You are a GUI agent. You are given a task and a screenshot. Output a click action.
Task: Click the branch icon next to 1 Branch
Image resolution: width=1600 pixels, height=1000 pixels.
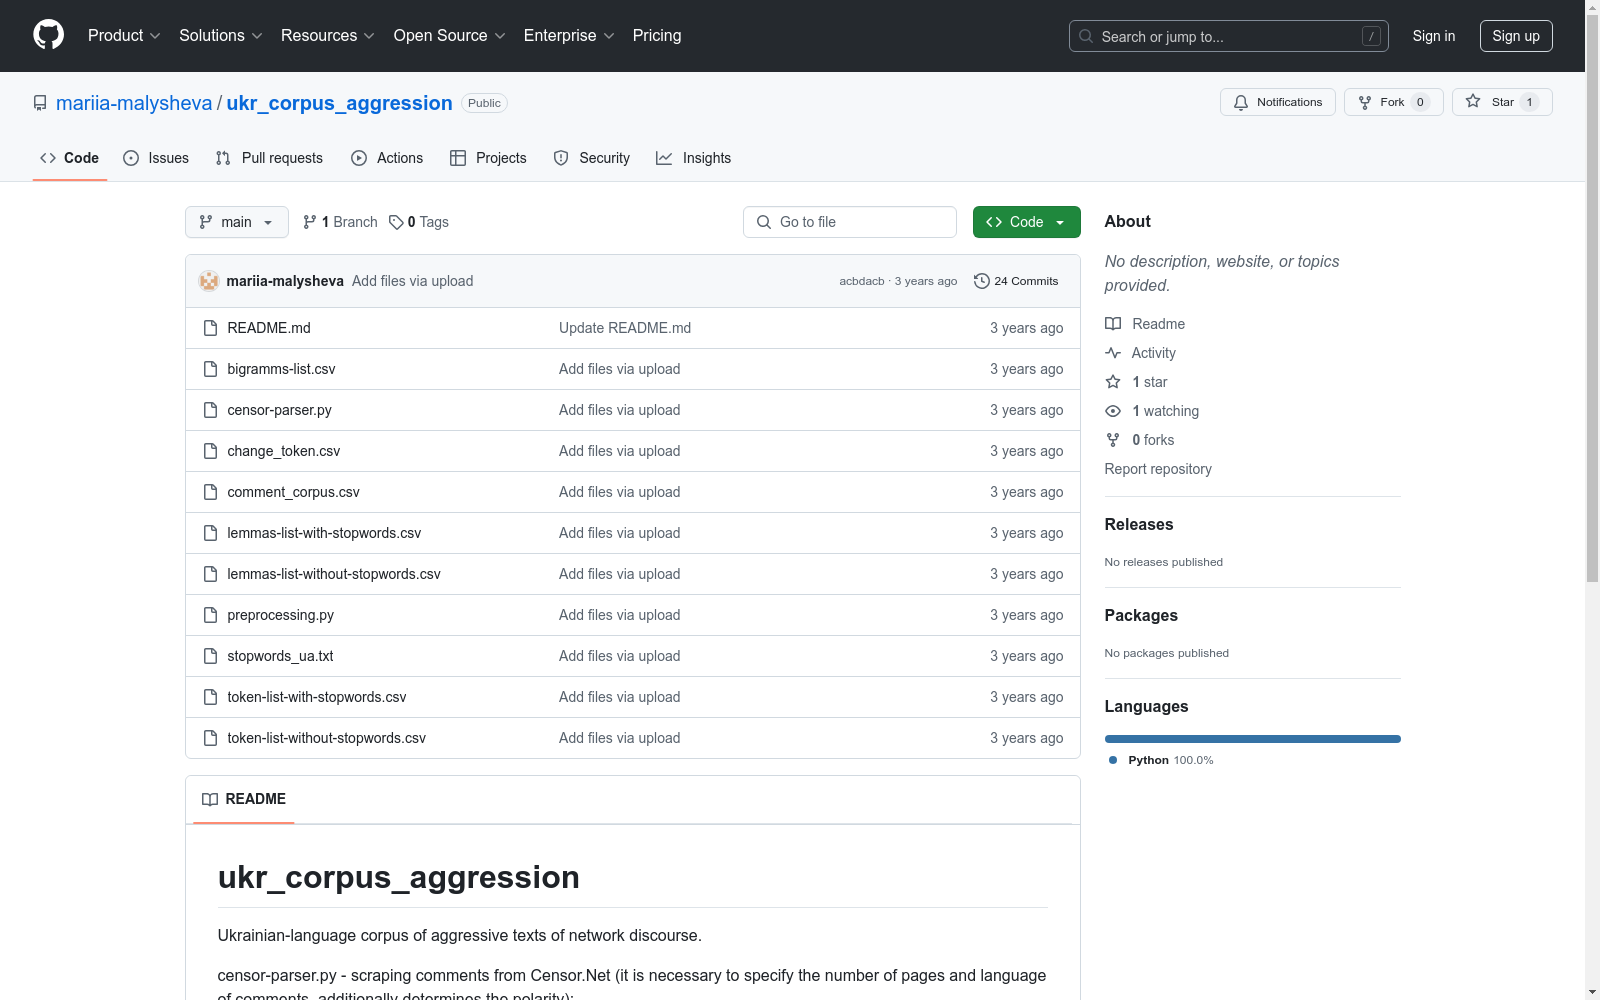tap(310, 222)
